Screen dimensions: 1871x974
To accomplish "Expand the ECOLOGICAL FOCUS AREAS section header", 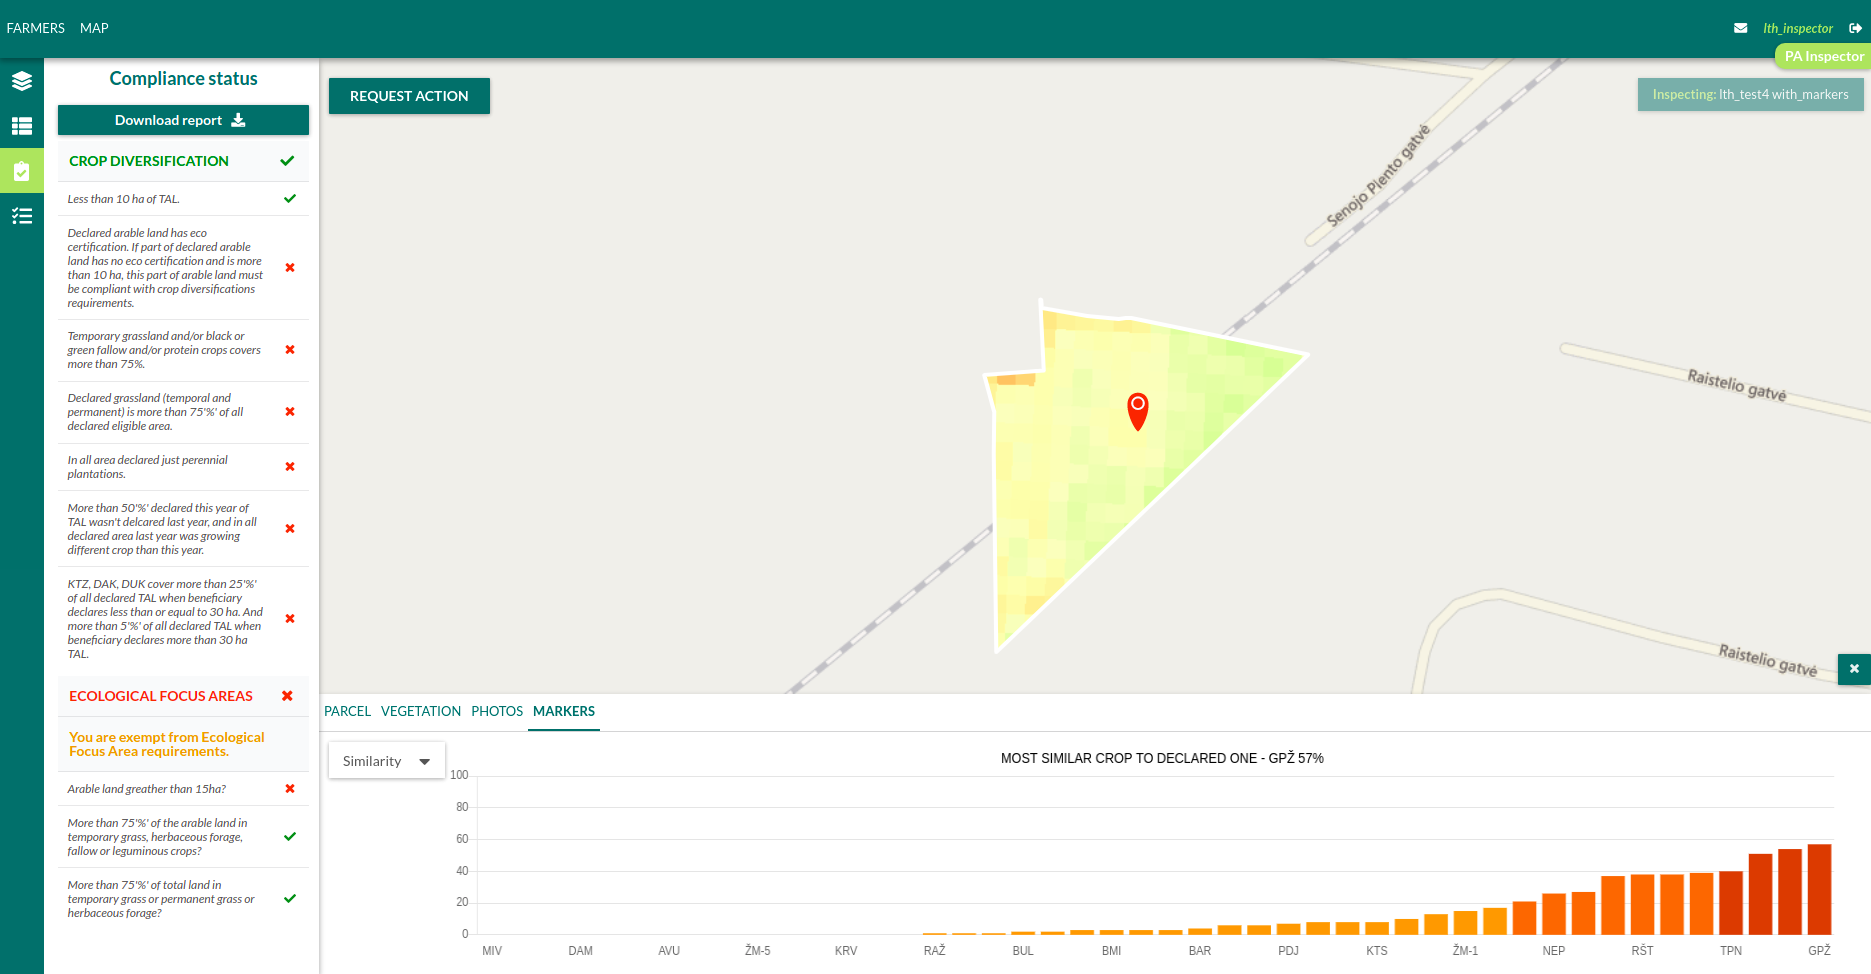I will click(x=183, y=696).
